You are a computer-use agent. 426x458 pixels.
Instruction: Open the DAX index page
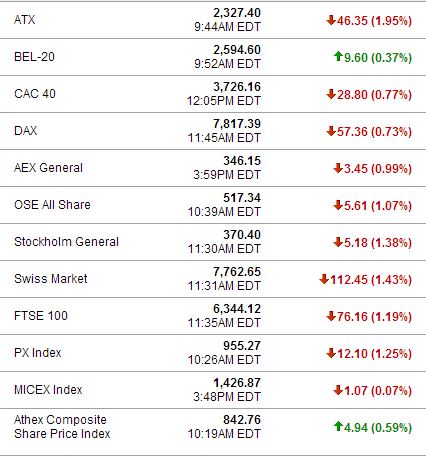(25, 131)
